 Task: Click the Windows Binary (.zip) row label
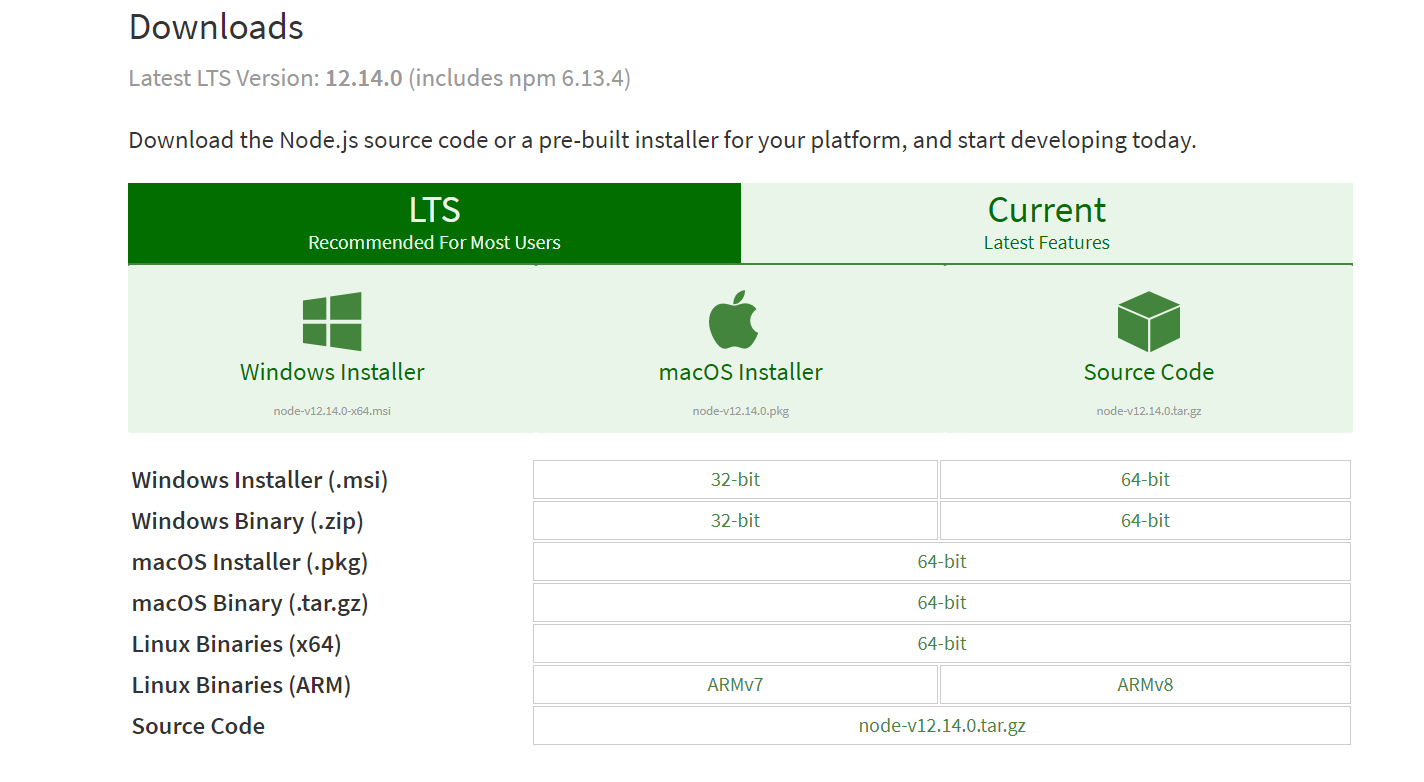point(248,521)
